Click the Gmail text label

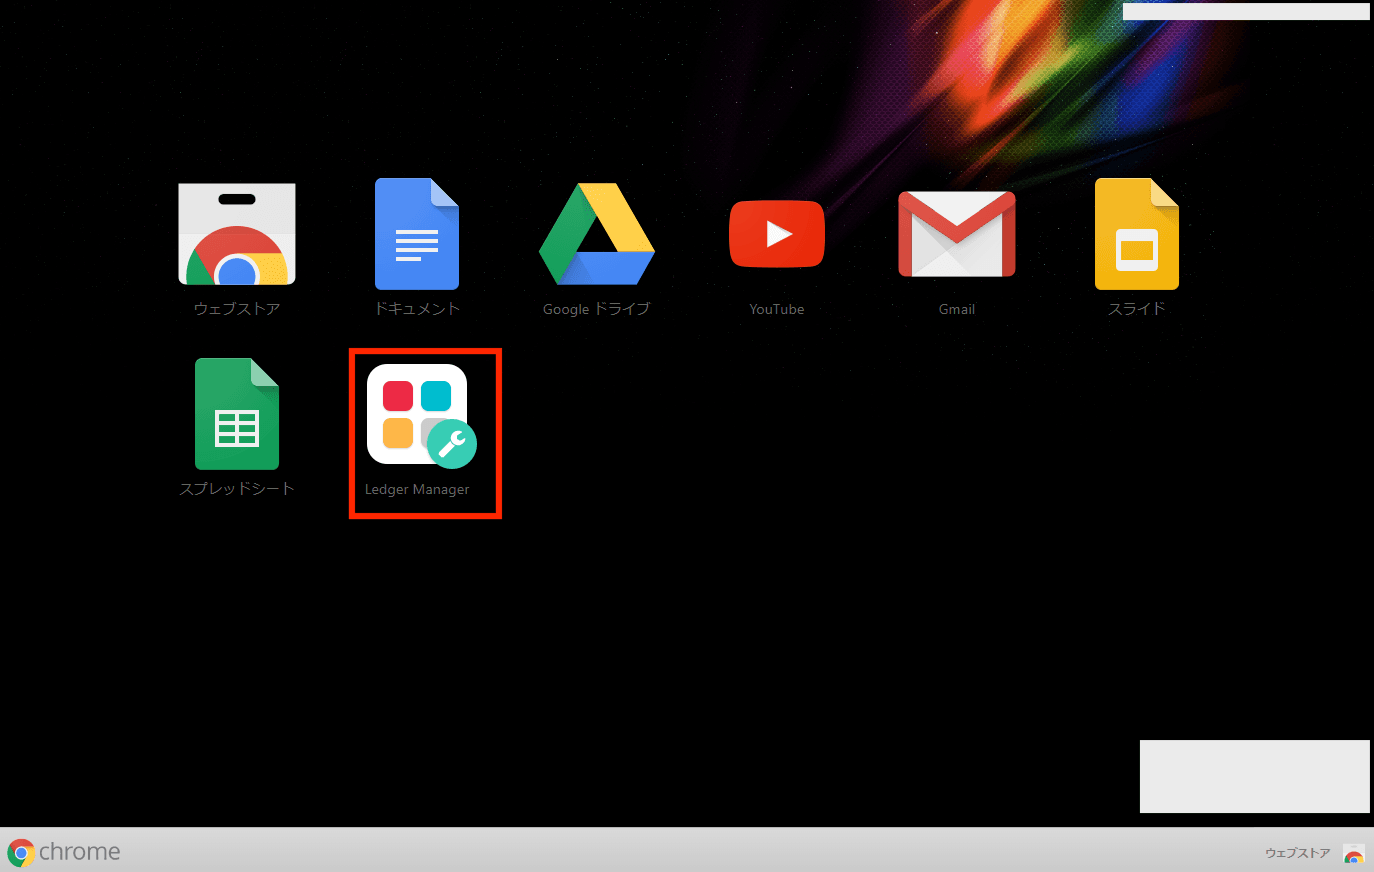click(x=957, y=309)
